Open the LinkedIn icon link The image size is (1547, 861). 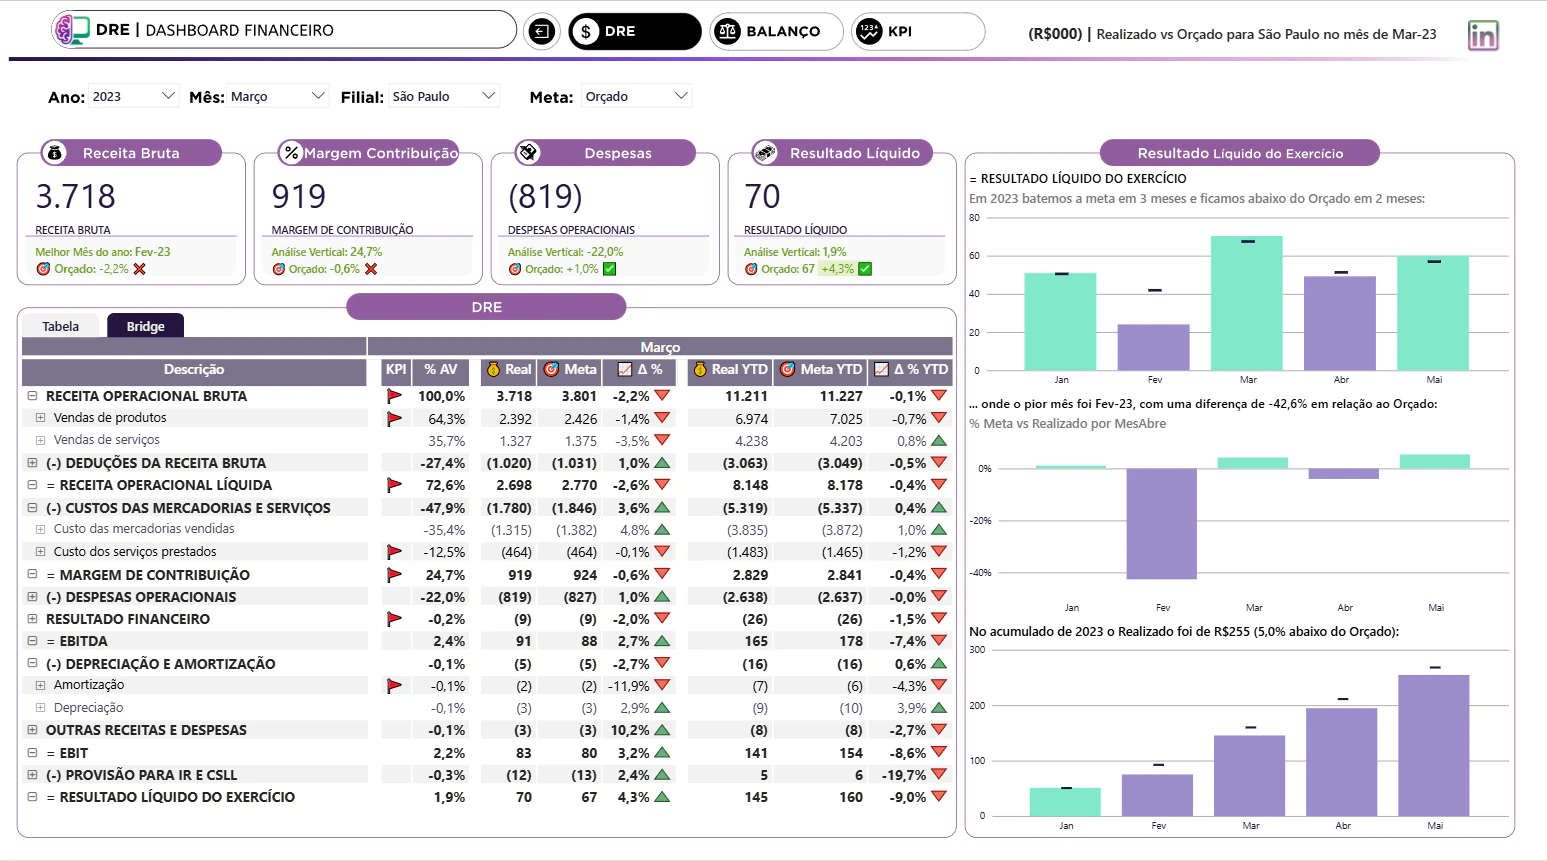click(x=1483, y=36)
